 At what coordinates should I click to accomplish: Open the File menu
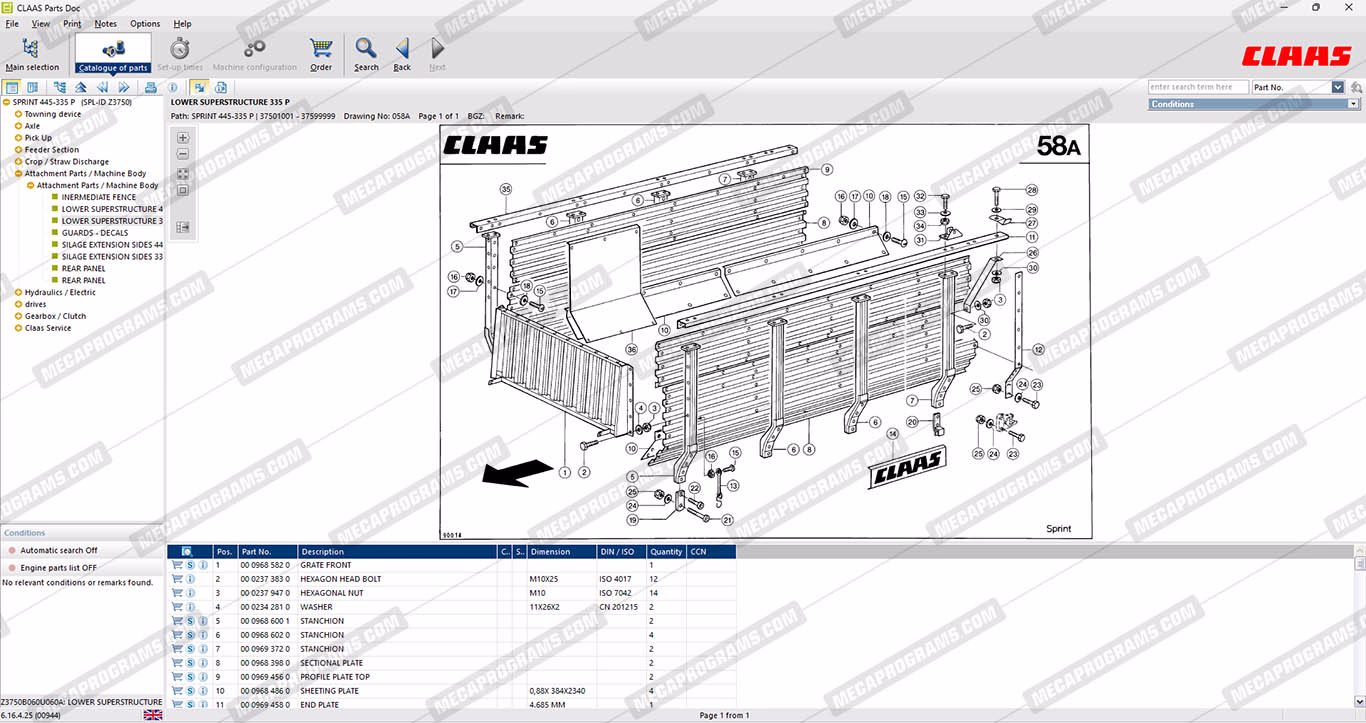pos(12,23)
